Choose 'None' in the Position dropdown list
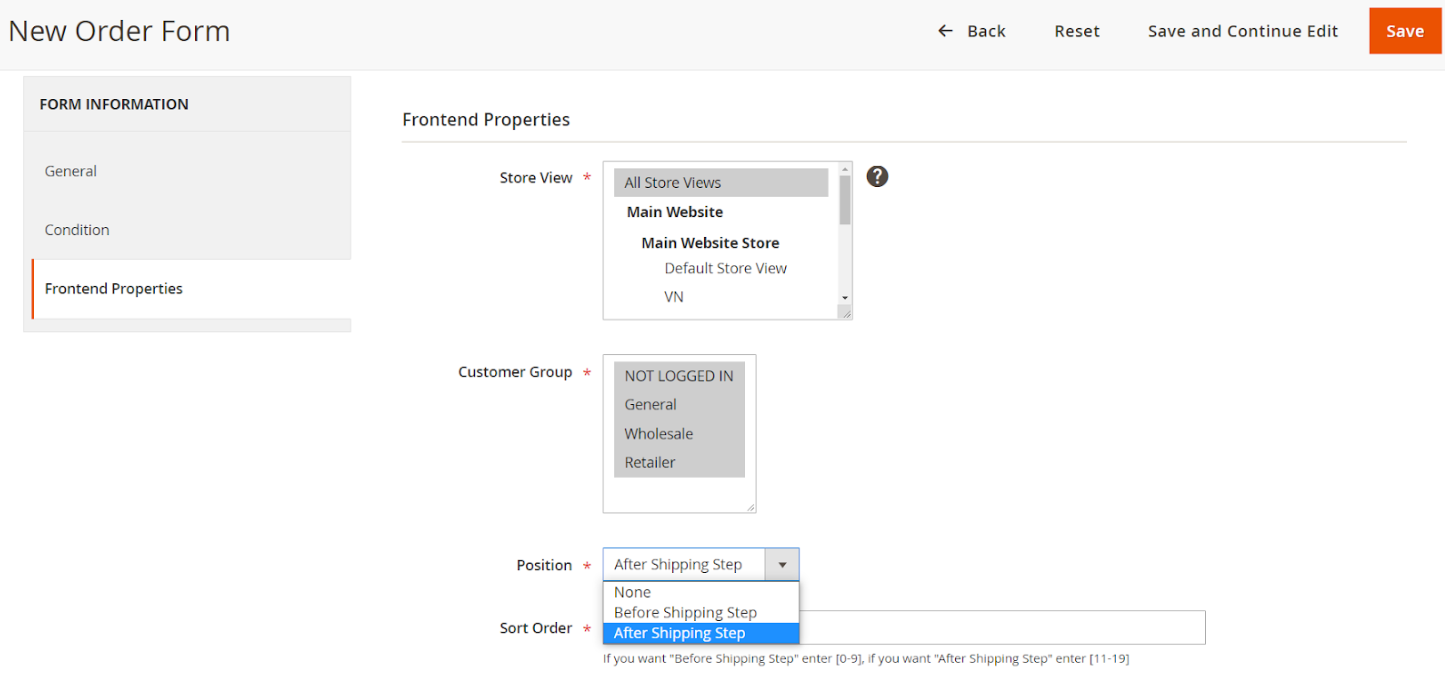The image size is (1445, 674). point(633,592)
